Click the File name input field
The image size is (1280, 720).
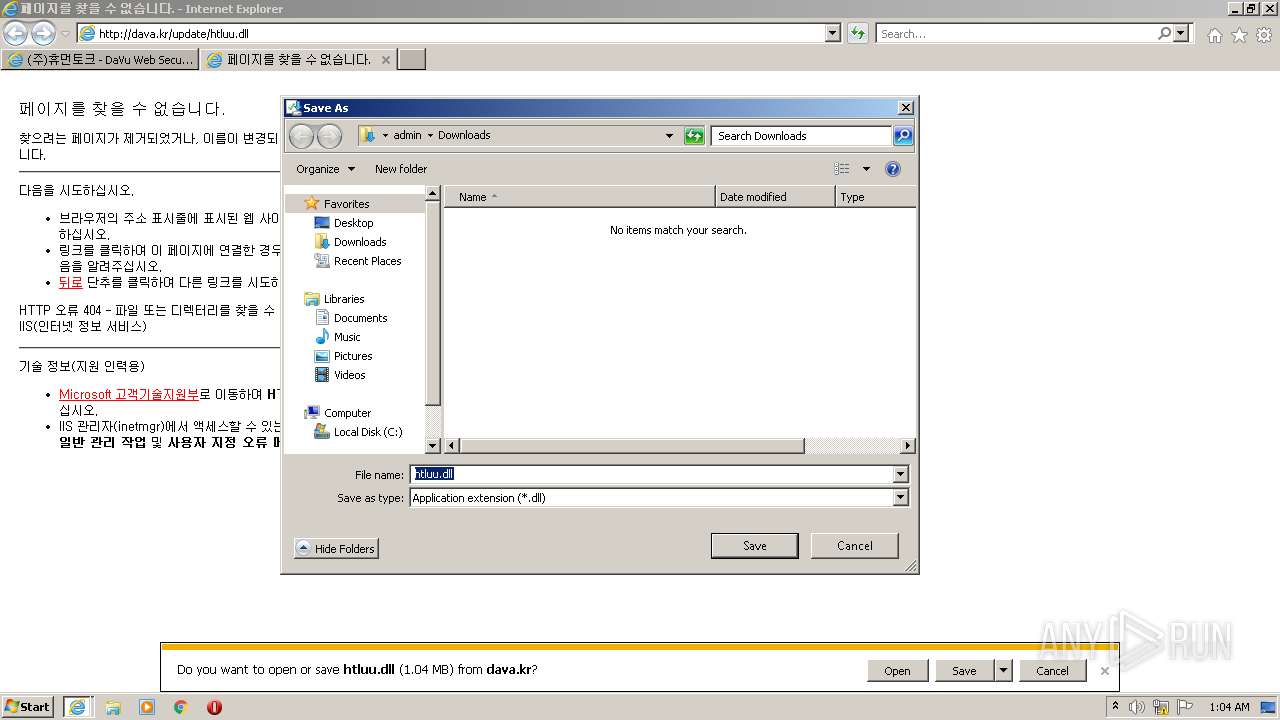[651, 474]
